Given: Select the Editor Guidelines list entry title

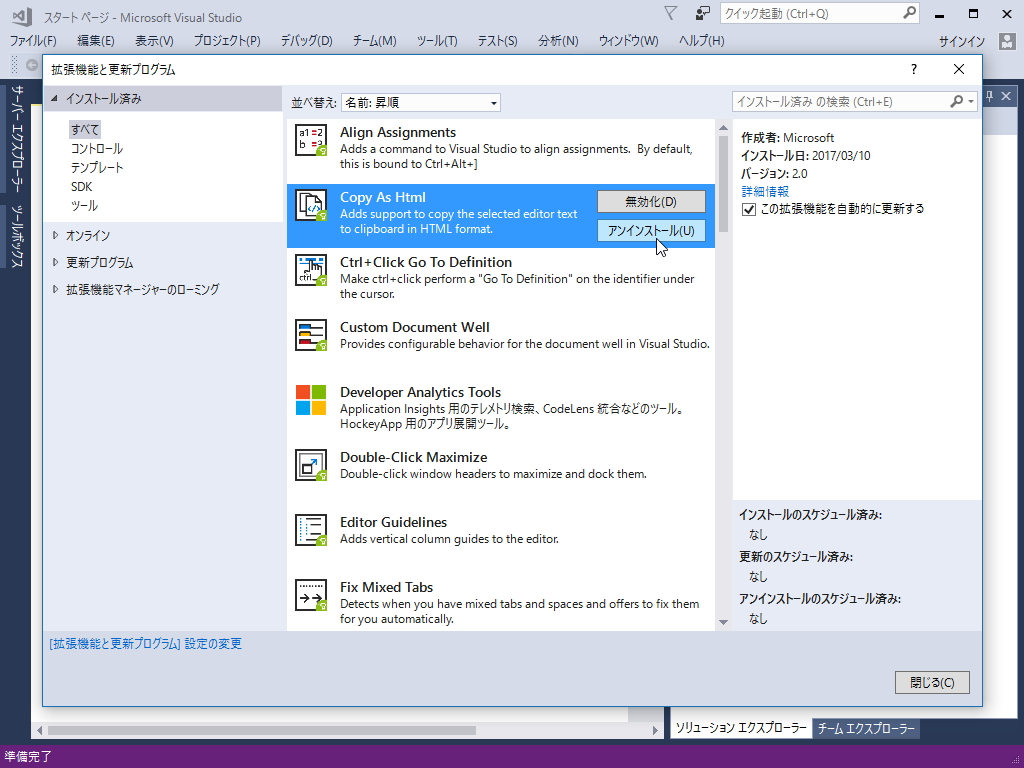Looking at the screenshot, I should click(393, 522).
